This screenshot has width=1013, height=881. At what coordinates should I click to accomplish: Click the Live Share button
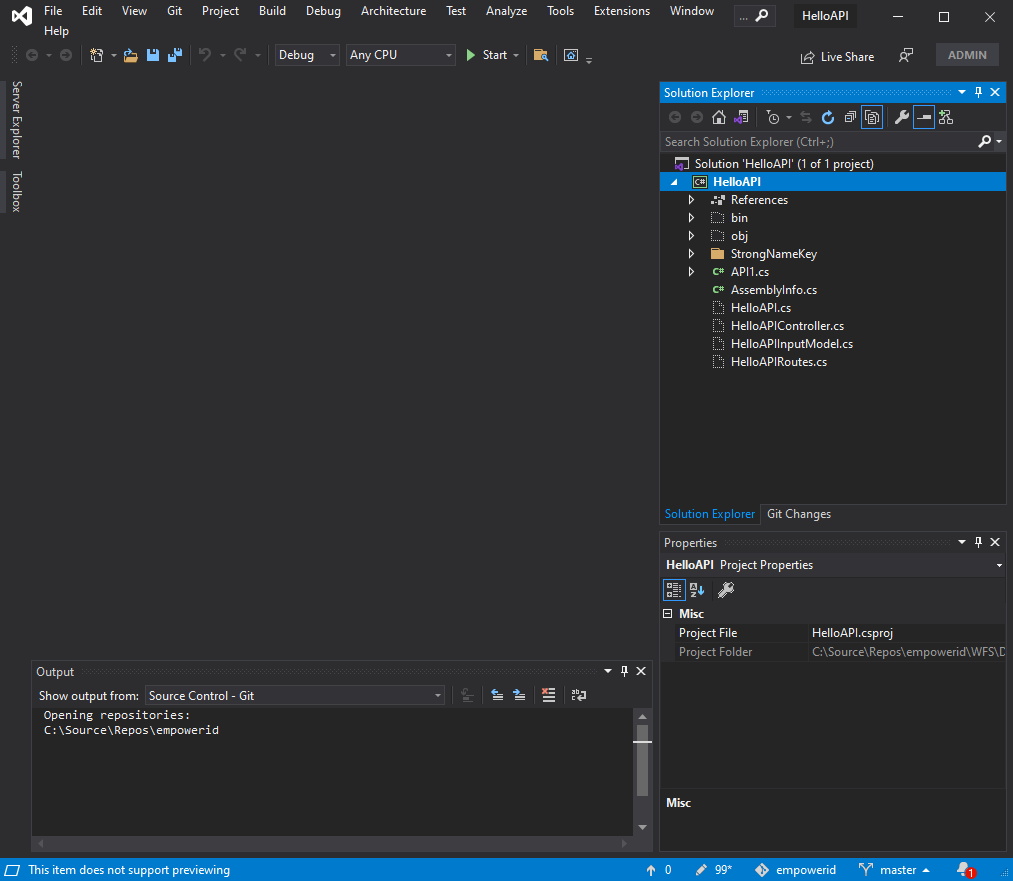(x=837, y=57)
